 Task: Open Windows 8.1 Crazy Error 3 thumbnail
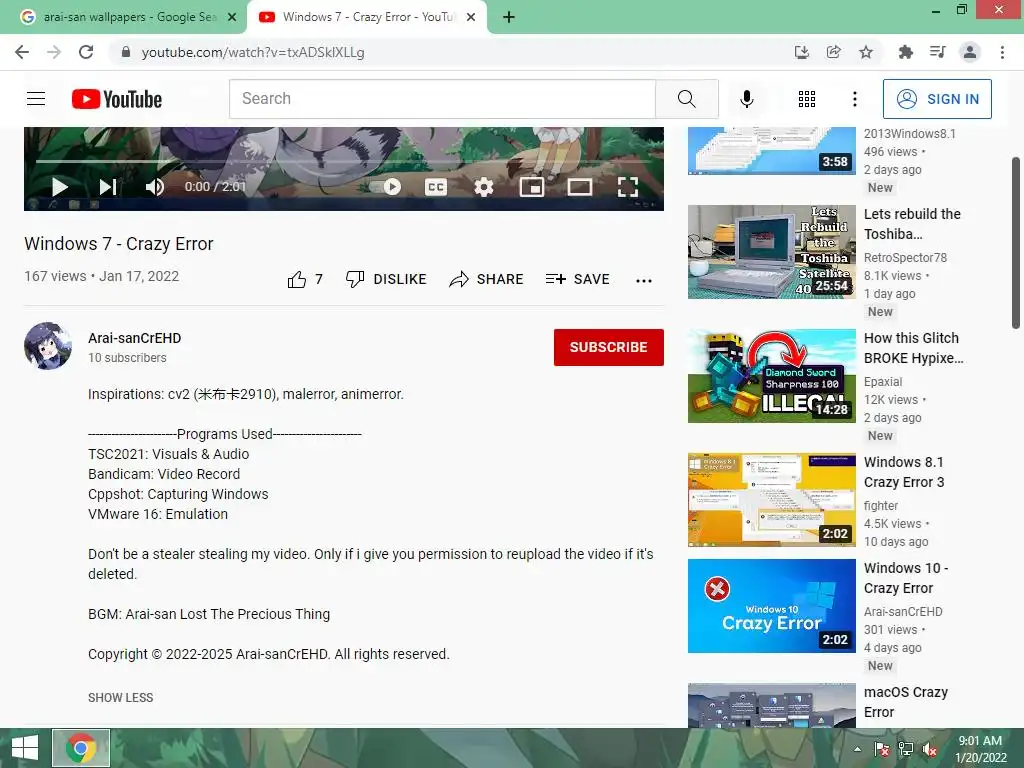[771, 500]
